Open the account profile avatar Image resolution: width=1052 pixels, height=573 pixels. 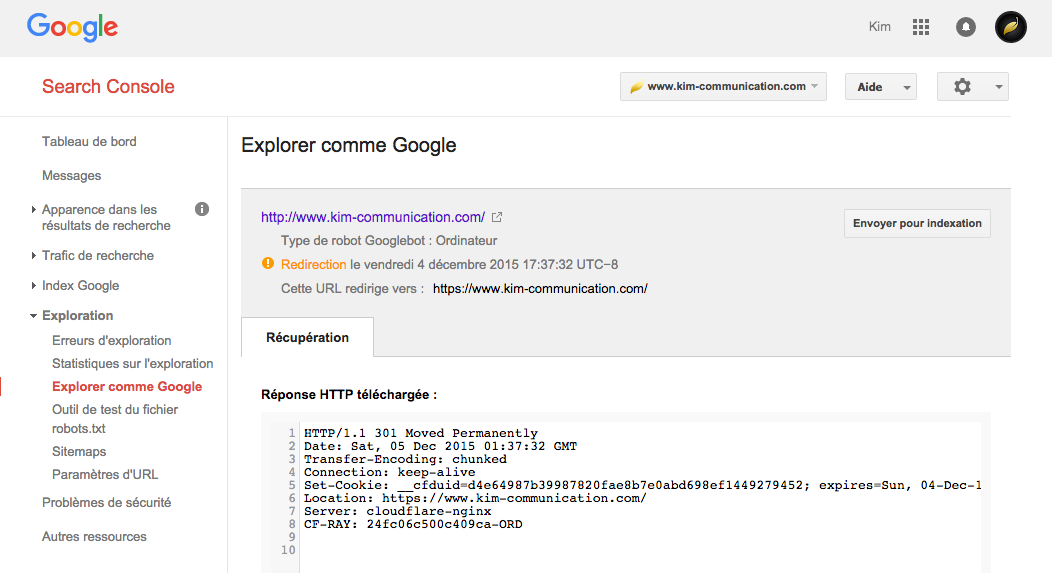pos(1011,27)
